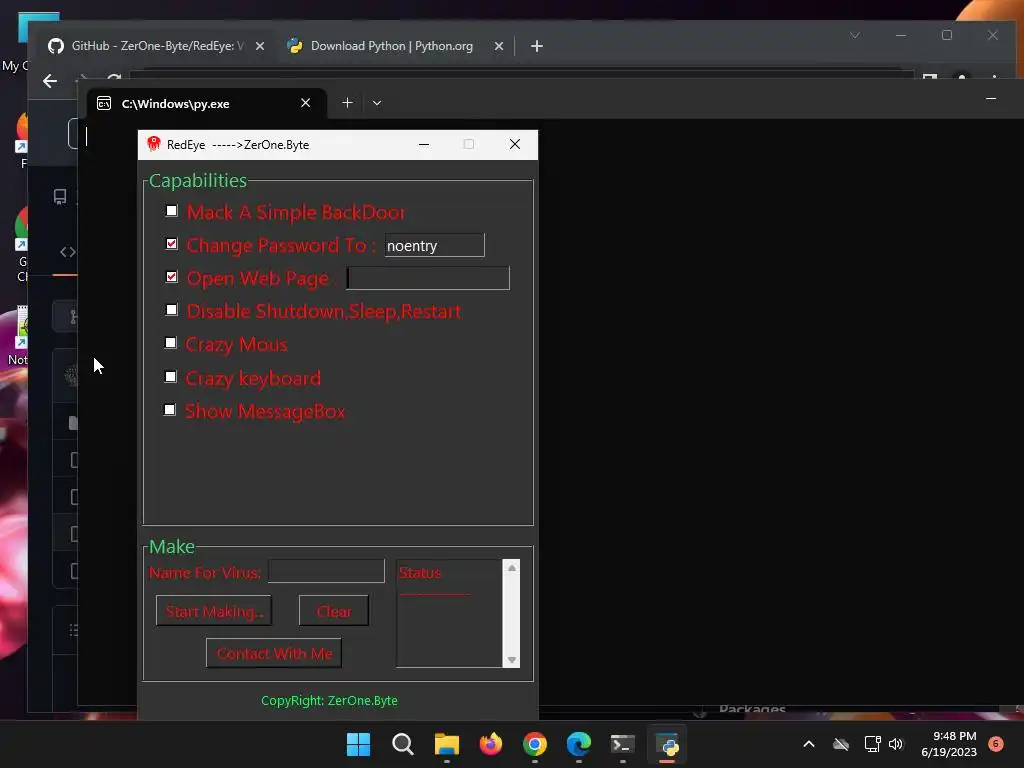Click the Status box scroll up arrow

pyautogui.click(x=511, y=568)
